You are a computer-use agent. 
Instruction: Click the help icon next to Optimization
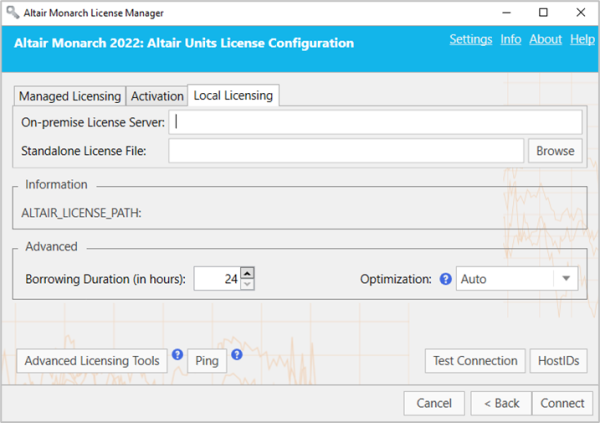[x=446, y=279]
